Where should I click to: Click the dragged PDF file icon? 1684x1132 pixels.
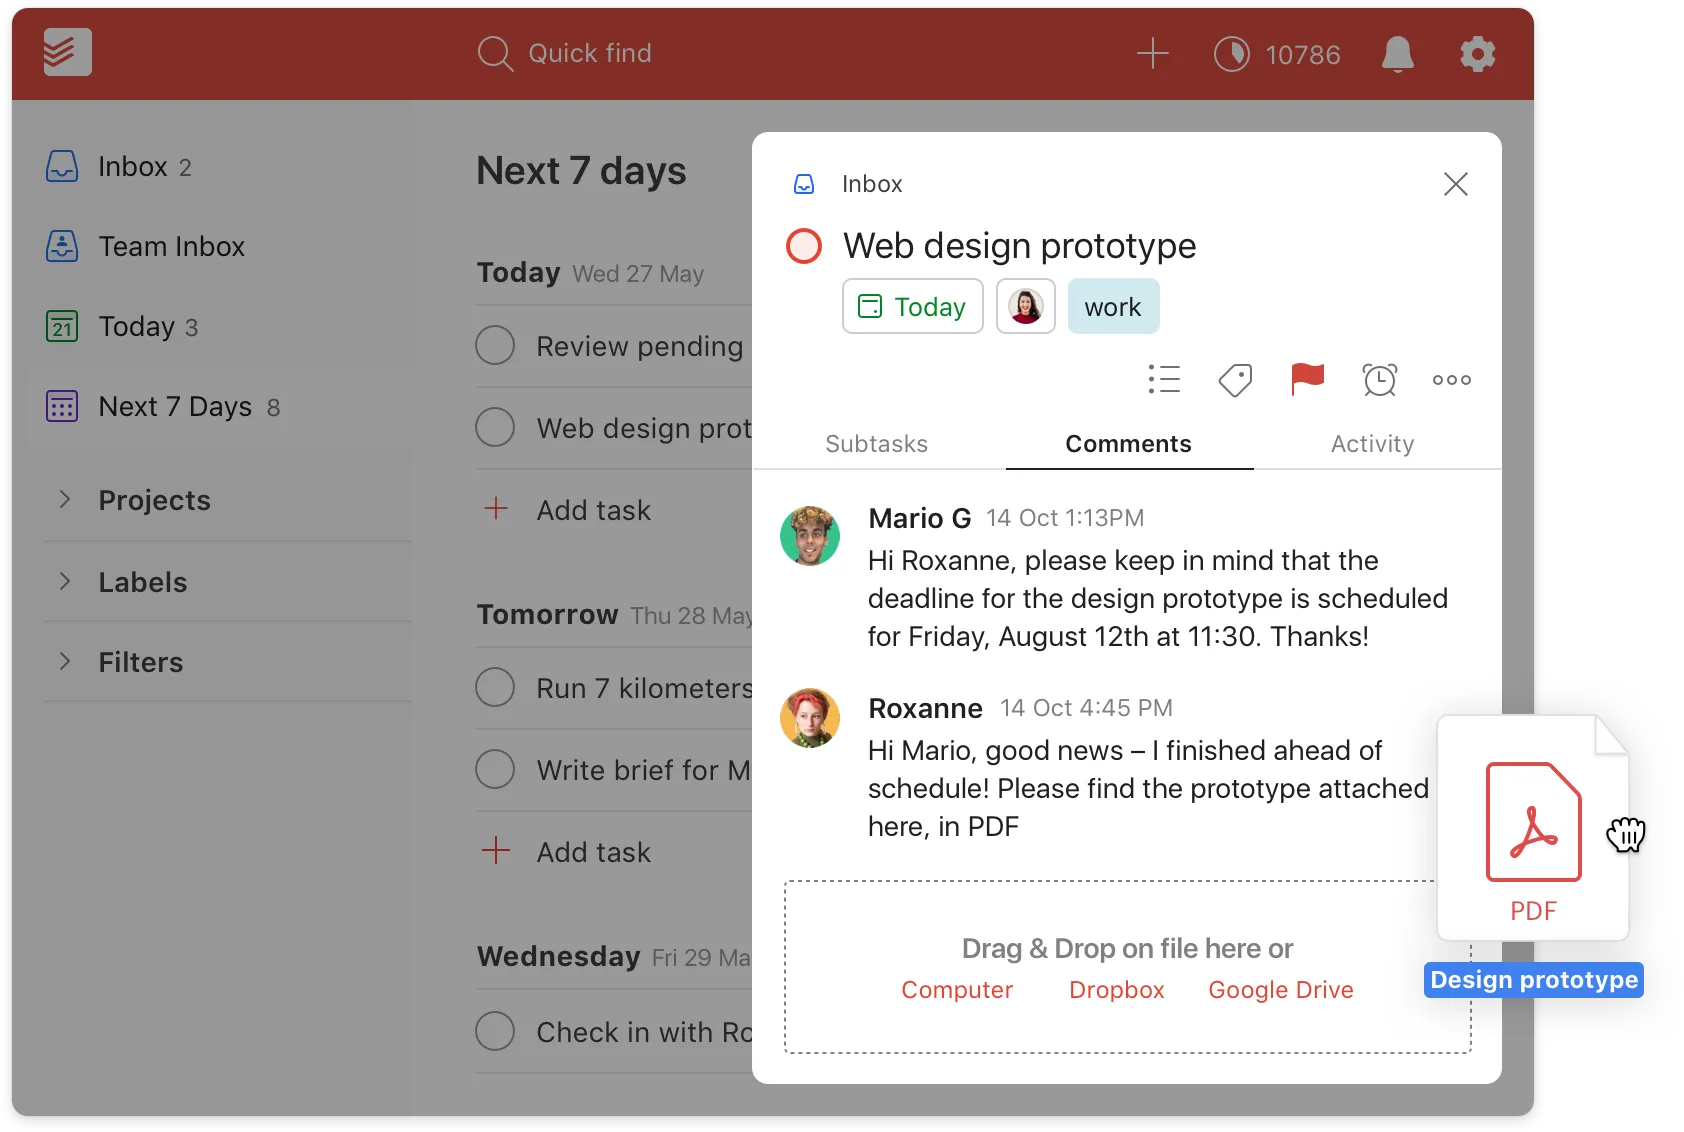1533,828
